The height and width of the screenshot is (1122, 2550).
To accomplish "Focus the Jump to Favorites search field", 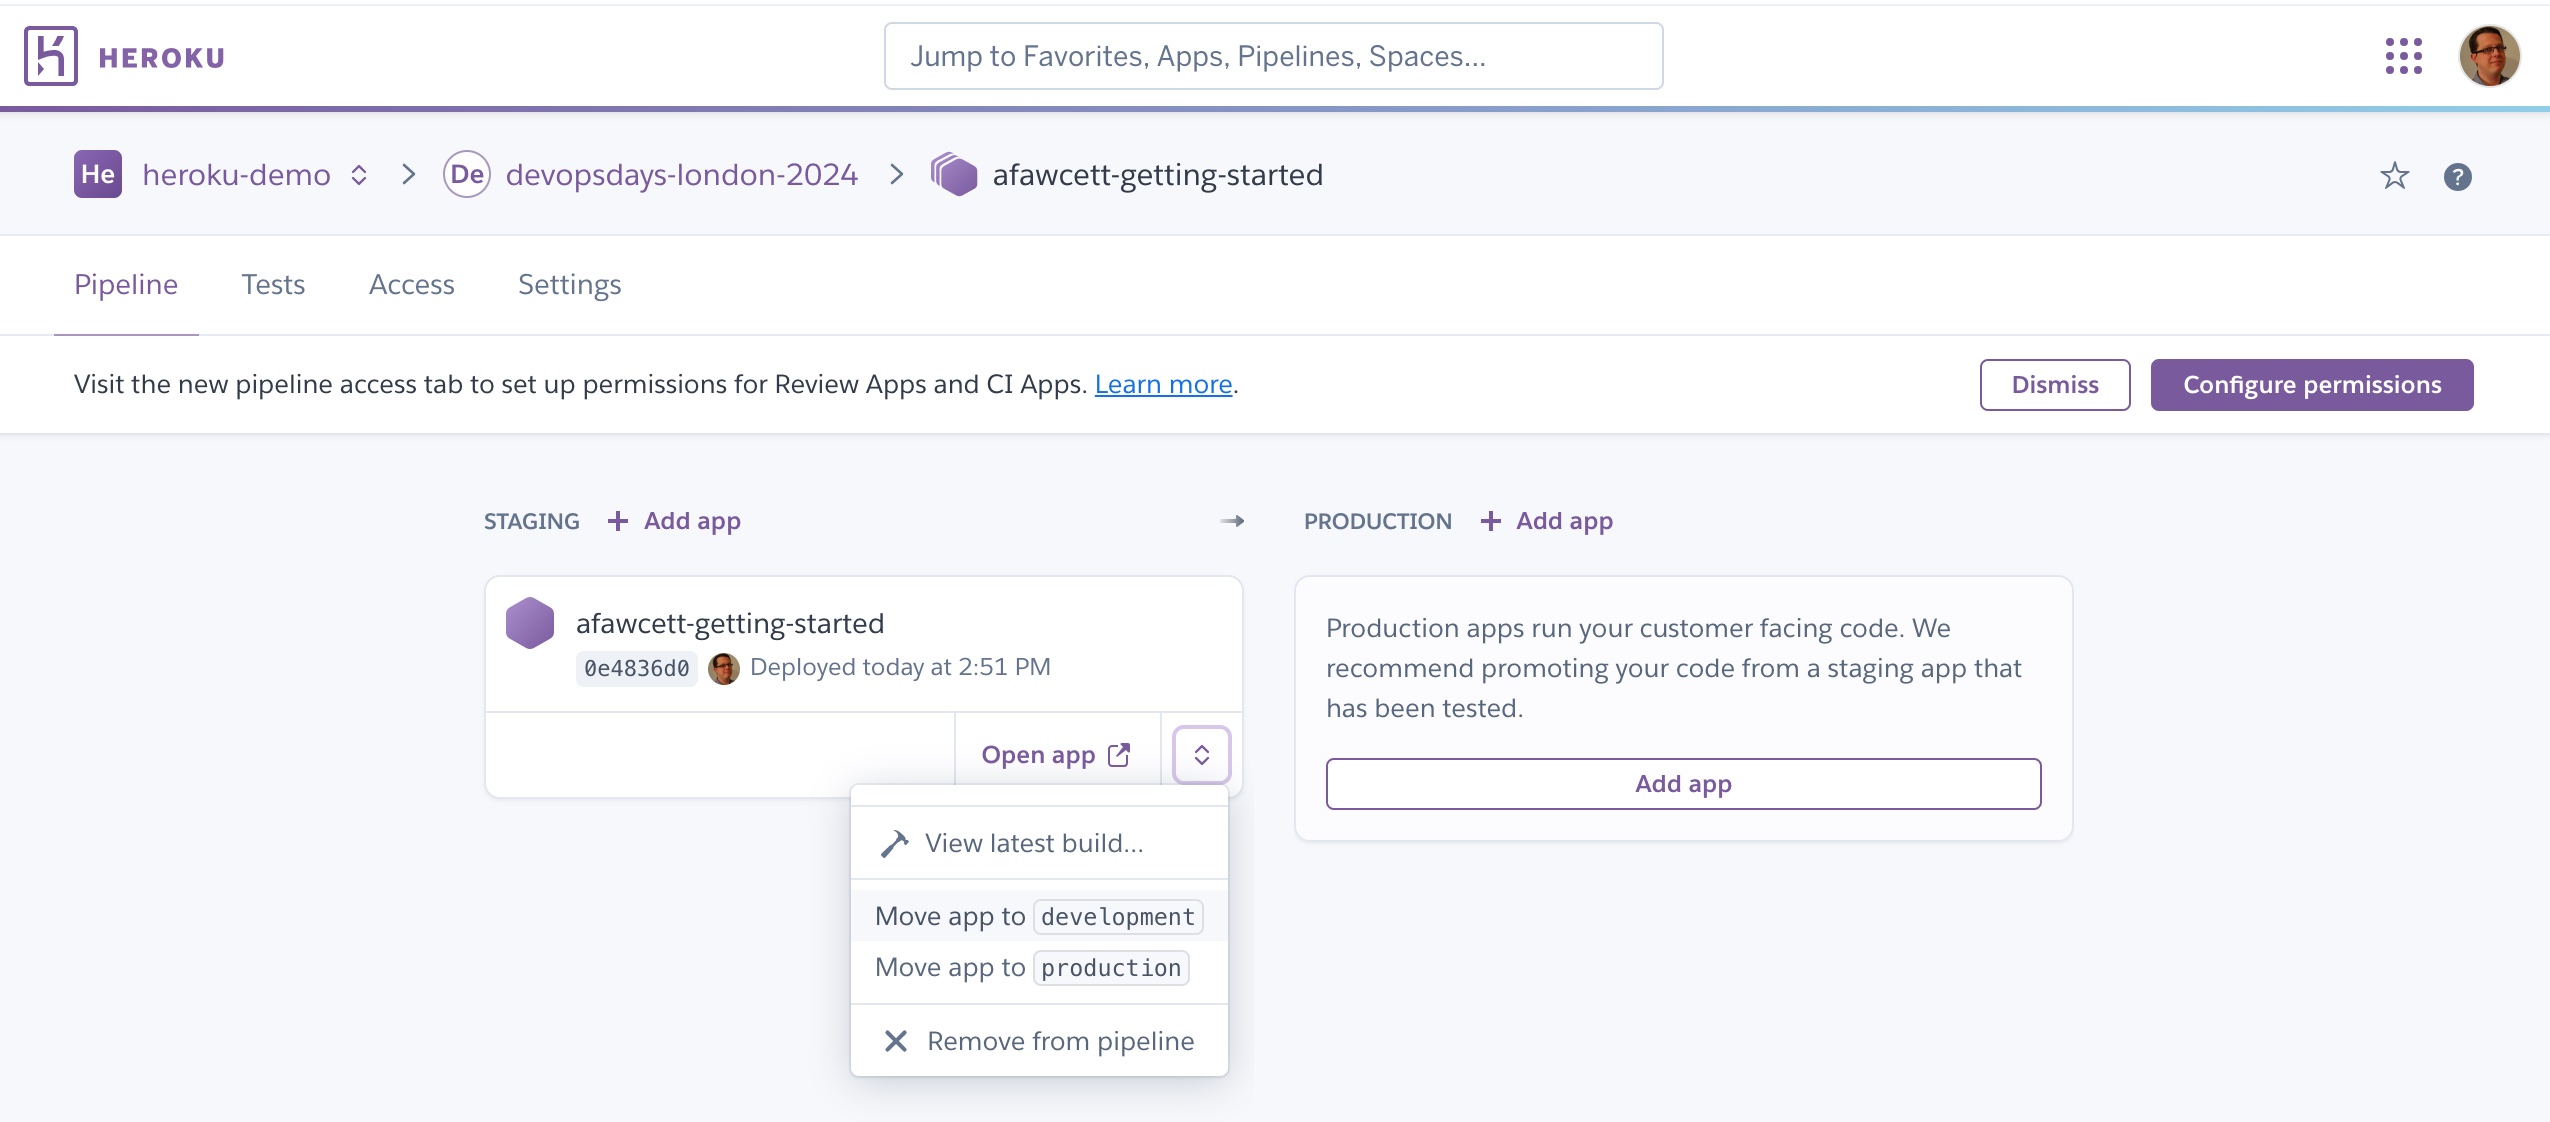I will click(1273, 56).
